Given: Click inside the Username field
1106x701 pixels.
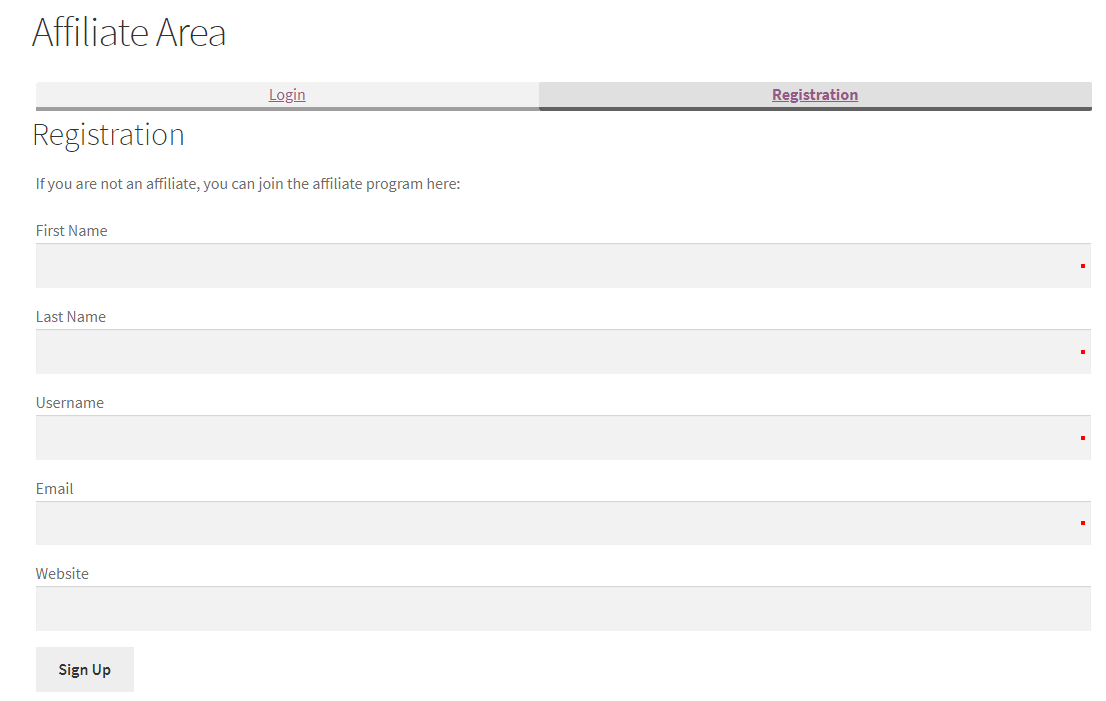Looking at the screenshot, I should click(550, 438).
